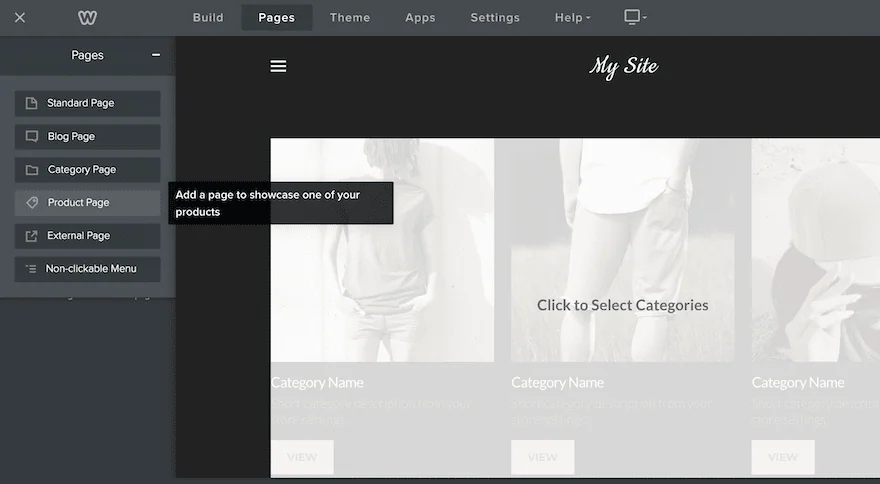Select the Pages tab
This screenshot has width=880, height=484.
277,18
